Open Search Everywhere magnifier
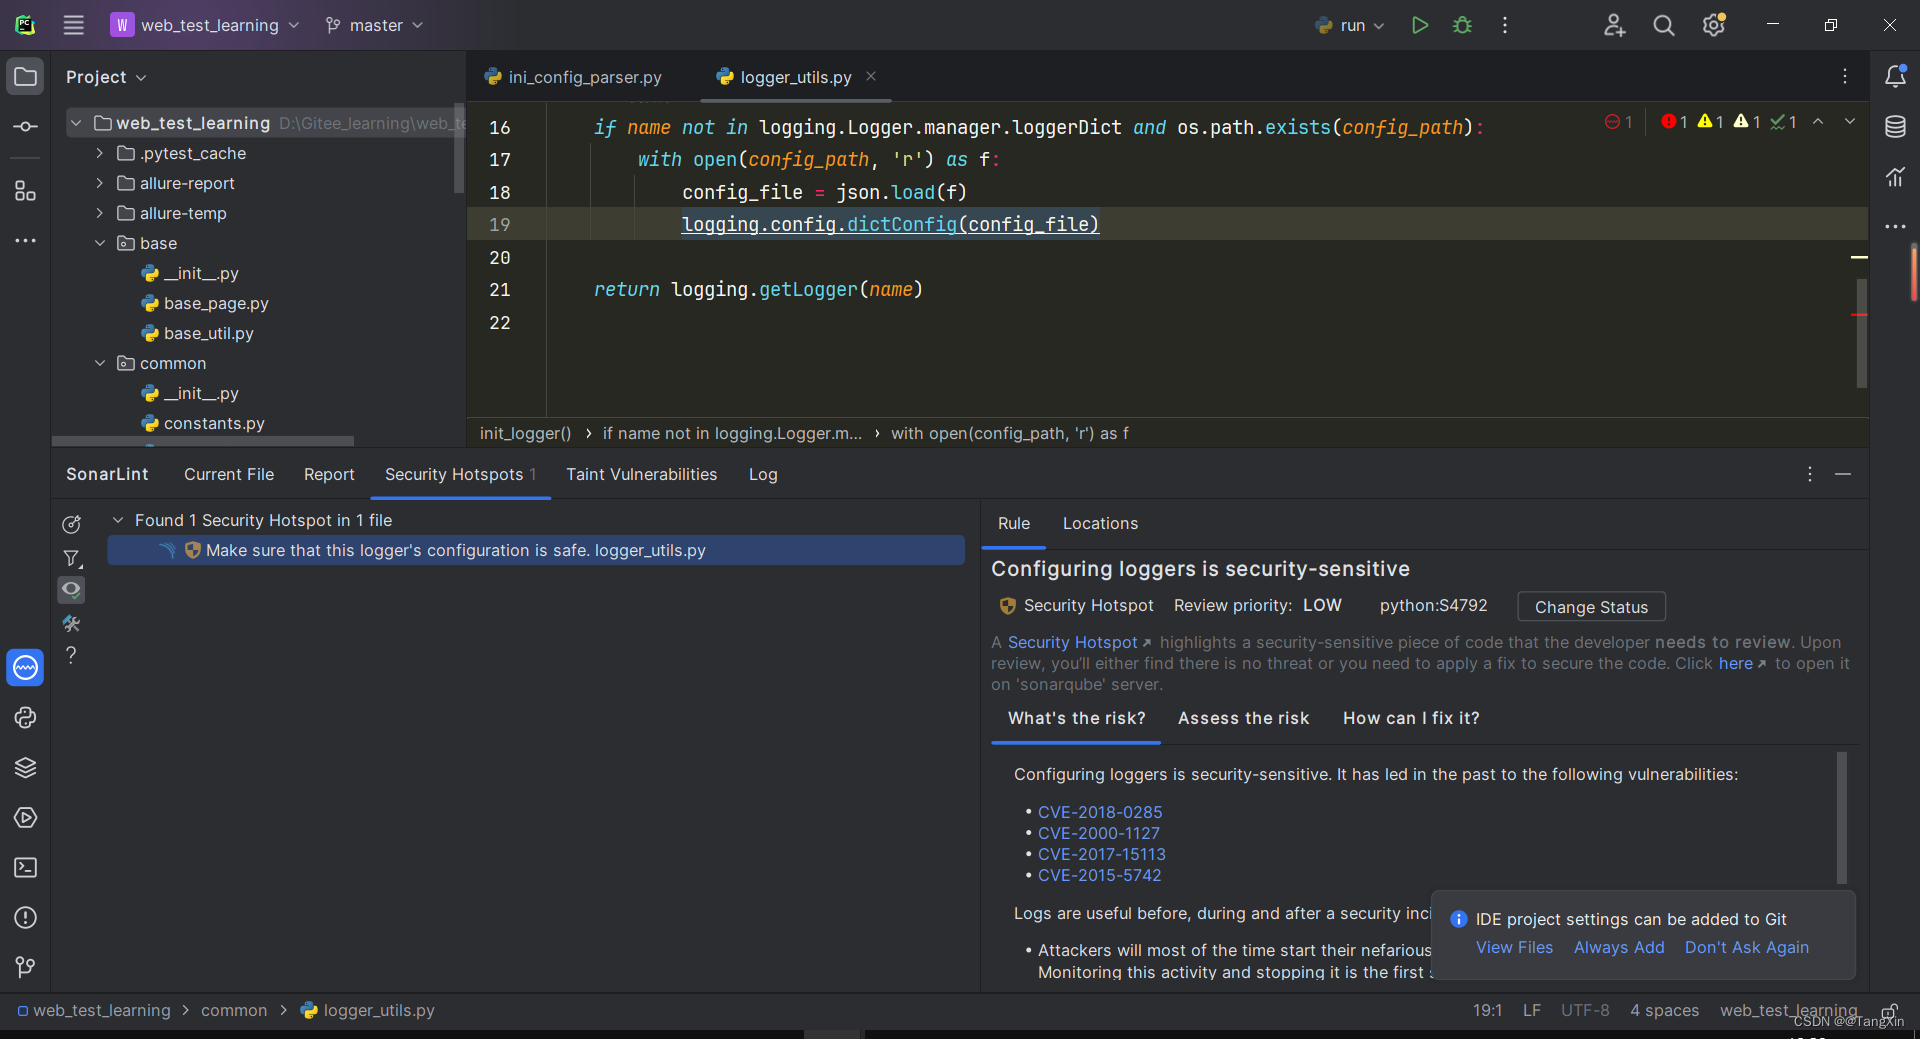Viewport: 1920px width, 1039px height. click(x=1663, y=25)
